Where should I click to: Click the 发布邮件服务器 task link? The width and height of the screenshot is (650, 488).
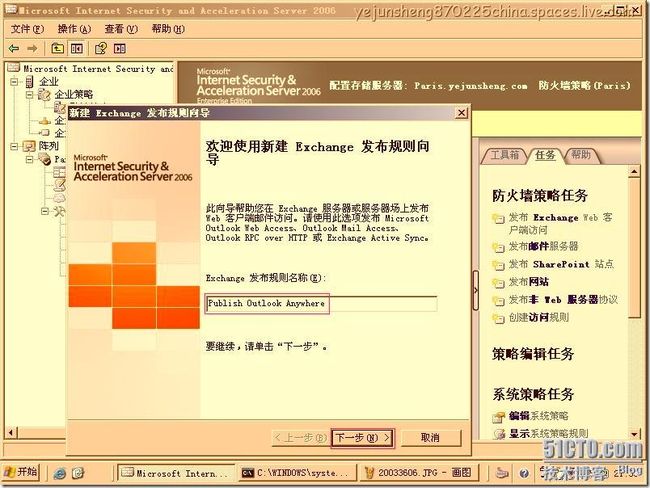pos(543,246)
